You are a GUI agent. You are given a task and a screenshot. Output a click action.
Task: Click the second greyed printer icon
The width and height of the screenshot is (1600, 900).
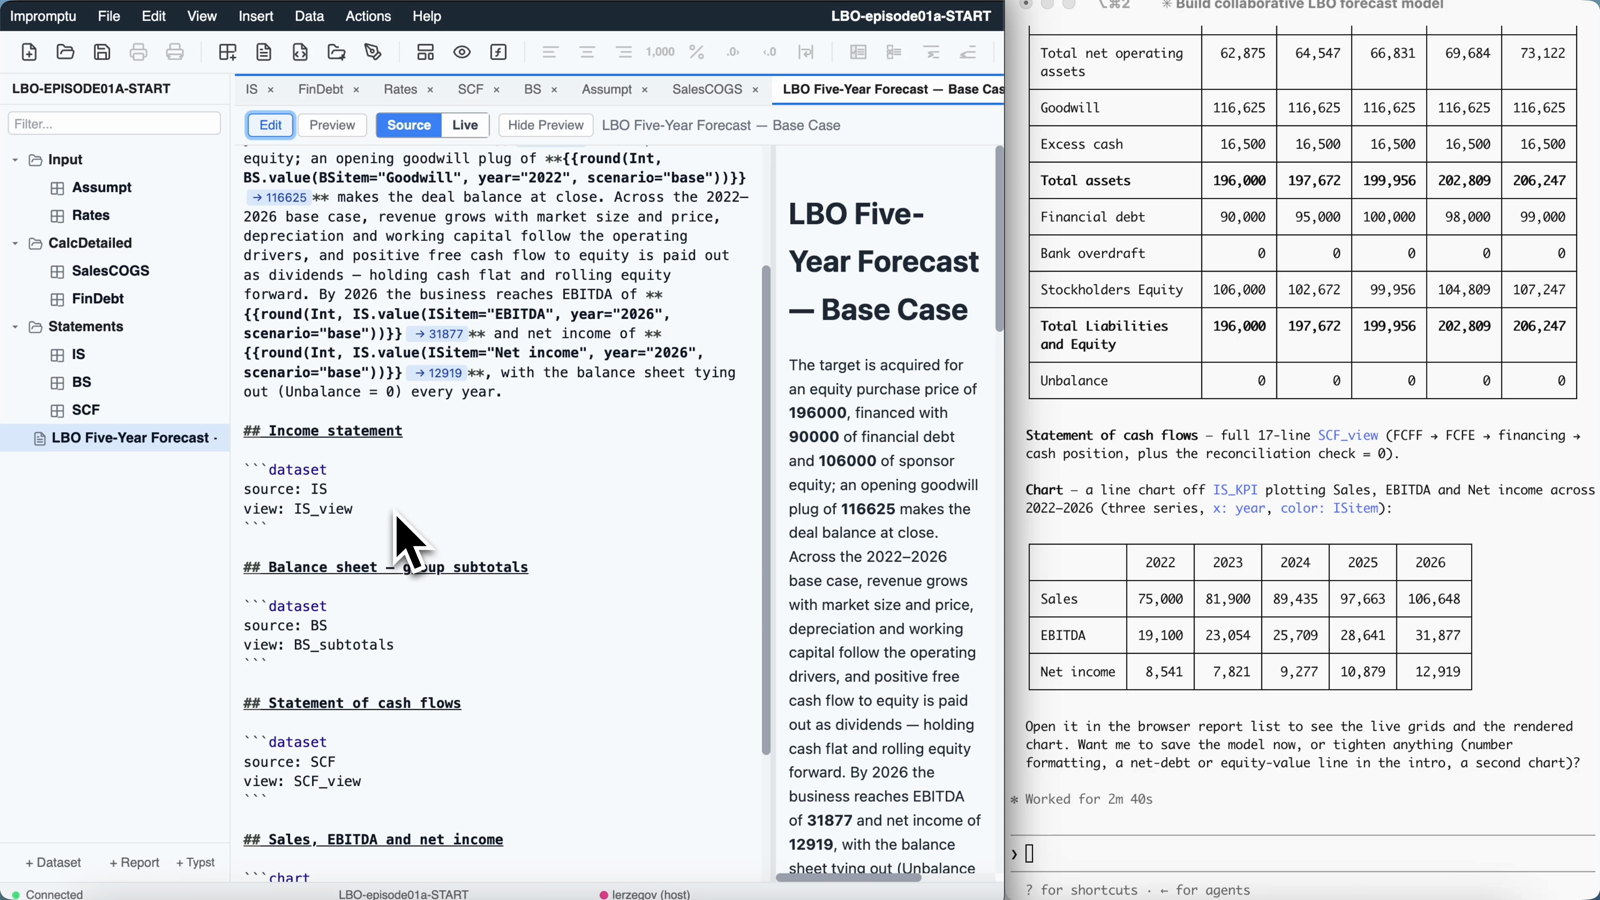pos(175,52)
